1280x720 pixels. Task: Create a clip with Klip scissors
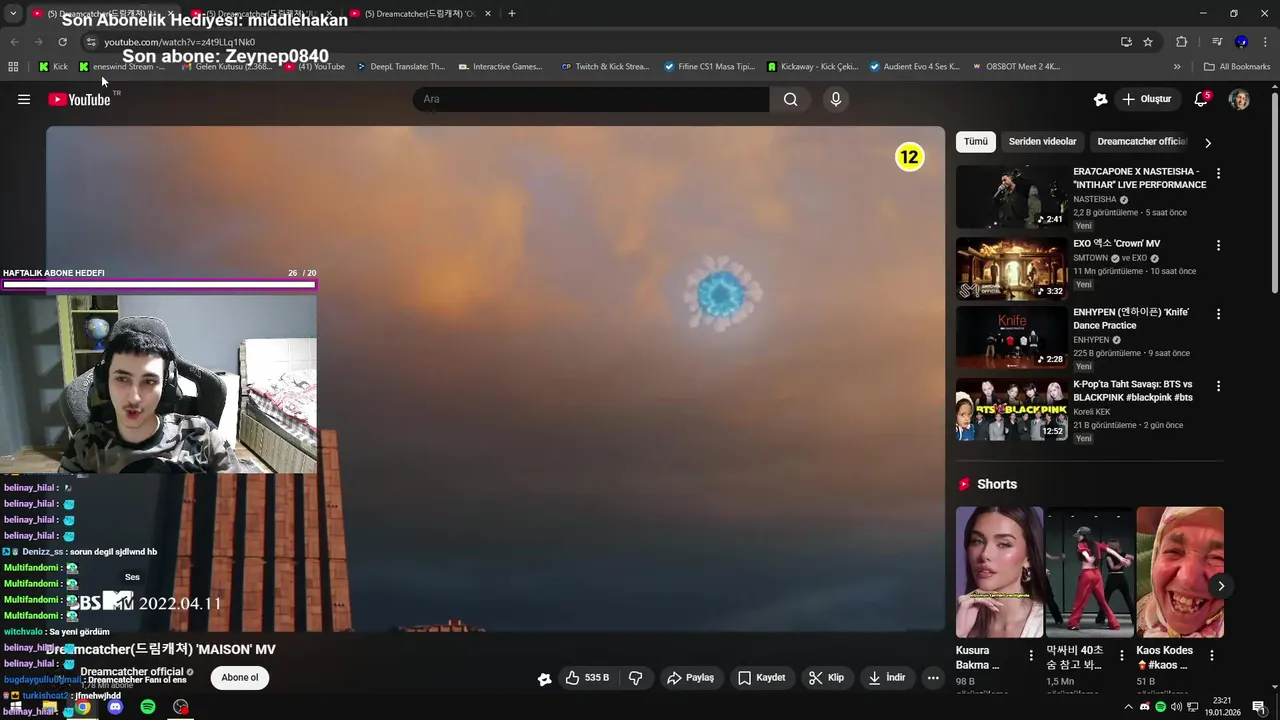click(x=826, y=678)
